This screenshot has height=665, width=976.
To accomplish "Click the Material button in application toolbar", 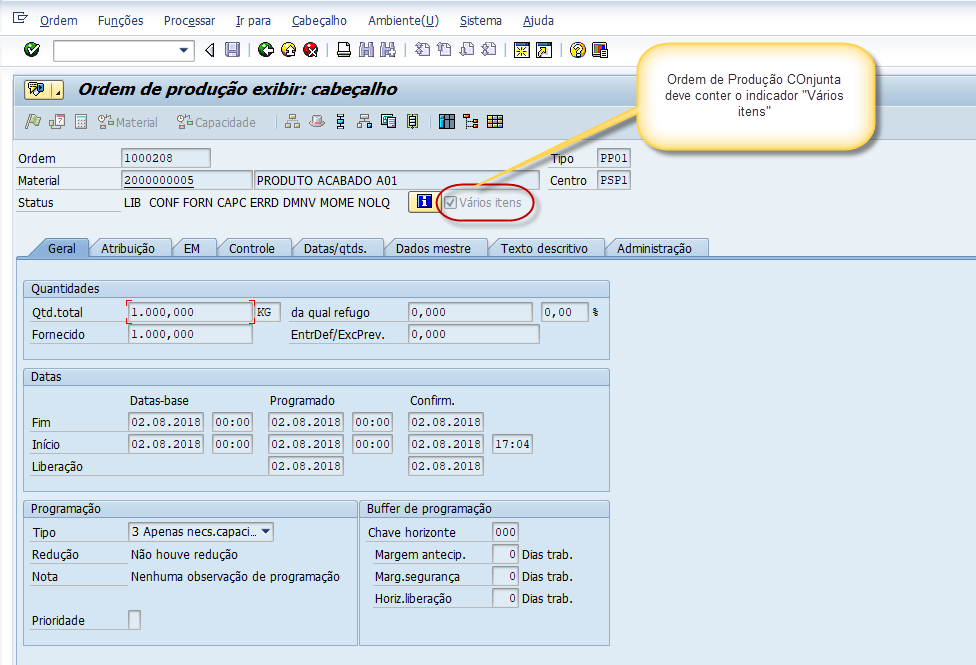I will (128, 122).
